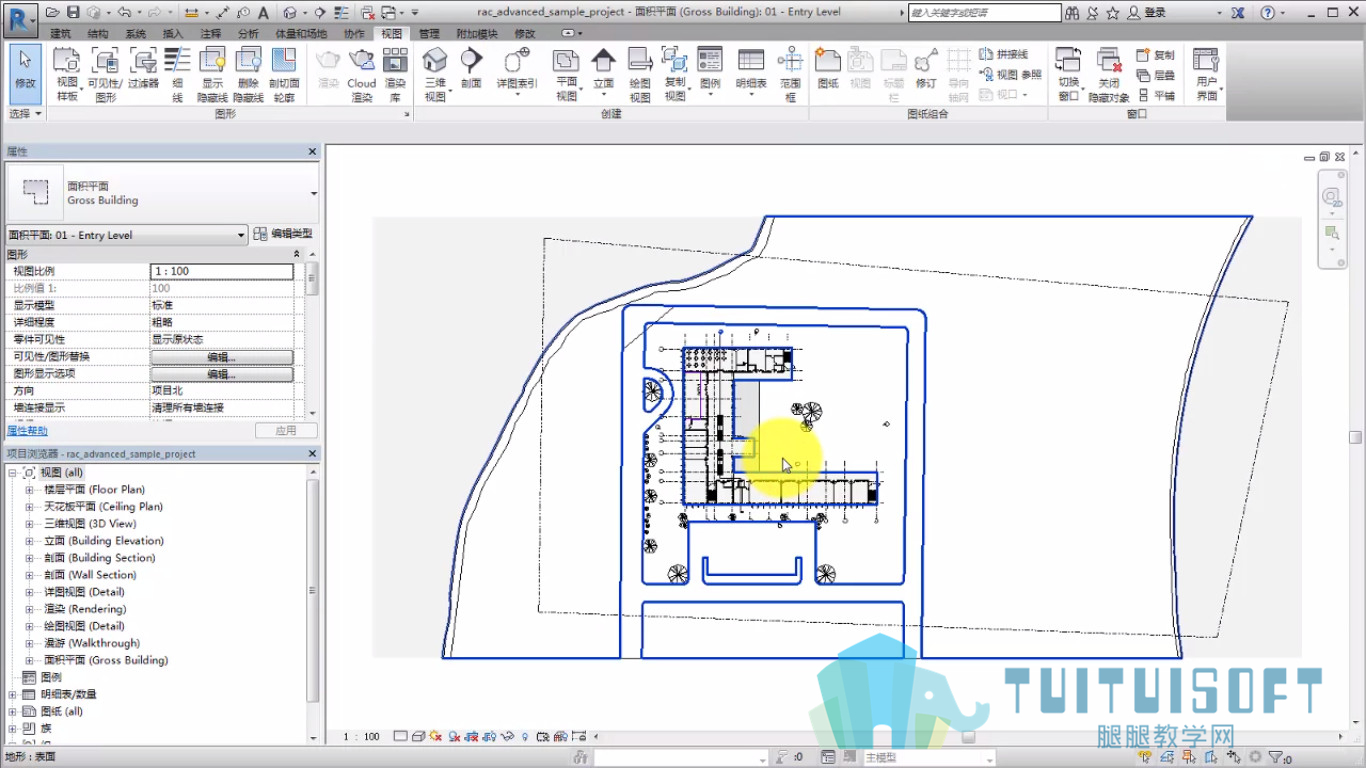1366x768 pixels.
Task: Open 可见性/图形 visibility graphics tool
Action: [x=104, y=74]
